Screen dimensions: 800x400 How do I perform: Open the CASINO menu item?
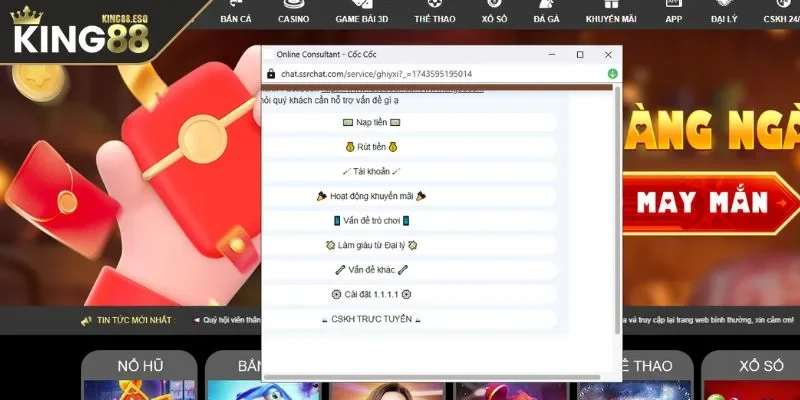pos(293,12)
